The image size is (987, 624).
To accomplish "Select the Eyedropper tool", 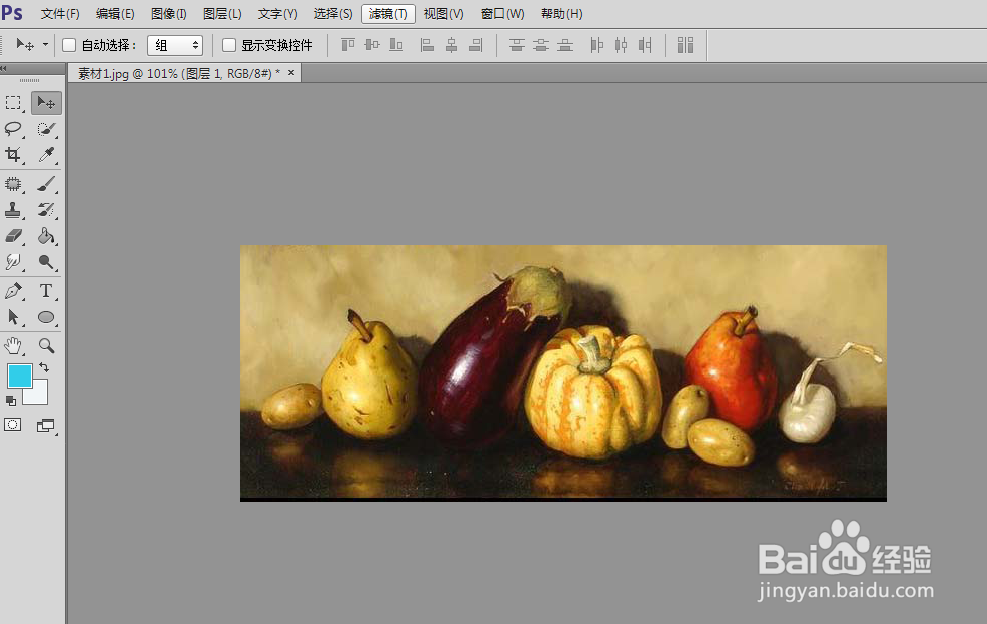I will tap(46, 155).
